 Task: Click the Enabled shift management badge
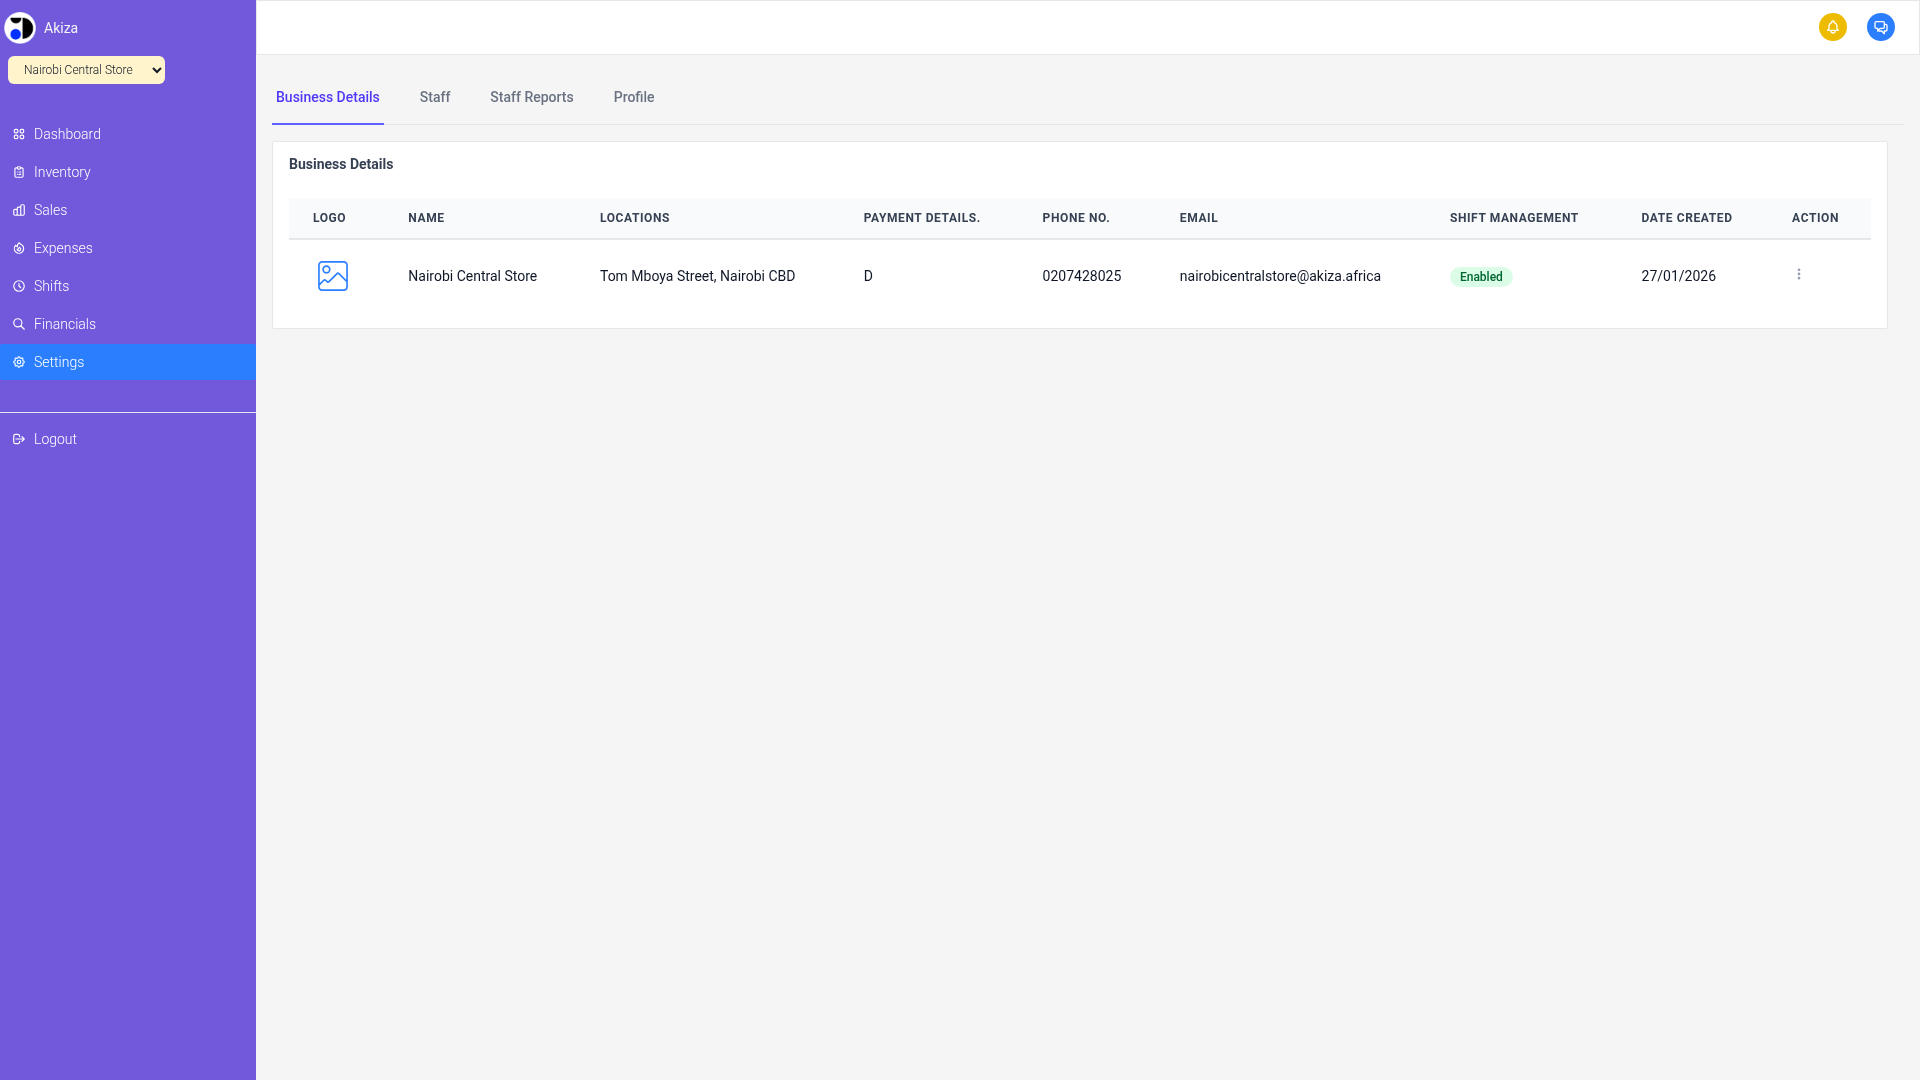[1480, 277]
